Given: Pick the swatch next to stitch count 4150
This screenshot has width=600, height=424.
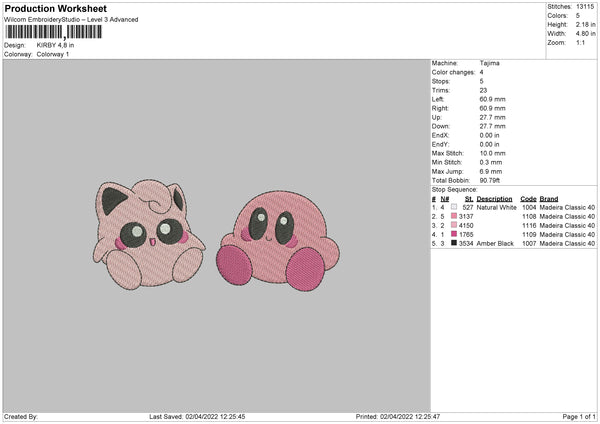Looking at the screenshot, I should tap(456, 225).
